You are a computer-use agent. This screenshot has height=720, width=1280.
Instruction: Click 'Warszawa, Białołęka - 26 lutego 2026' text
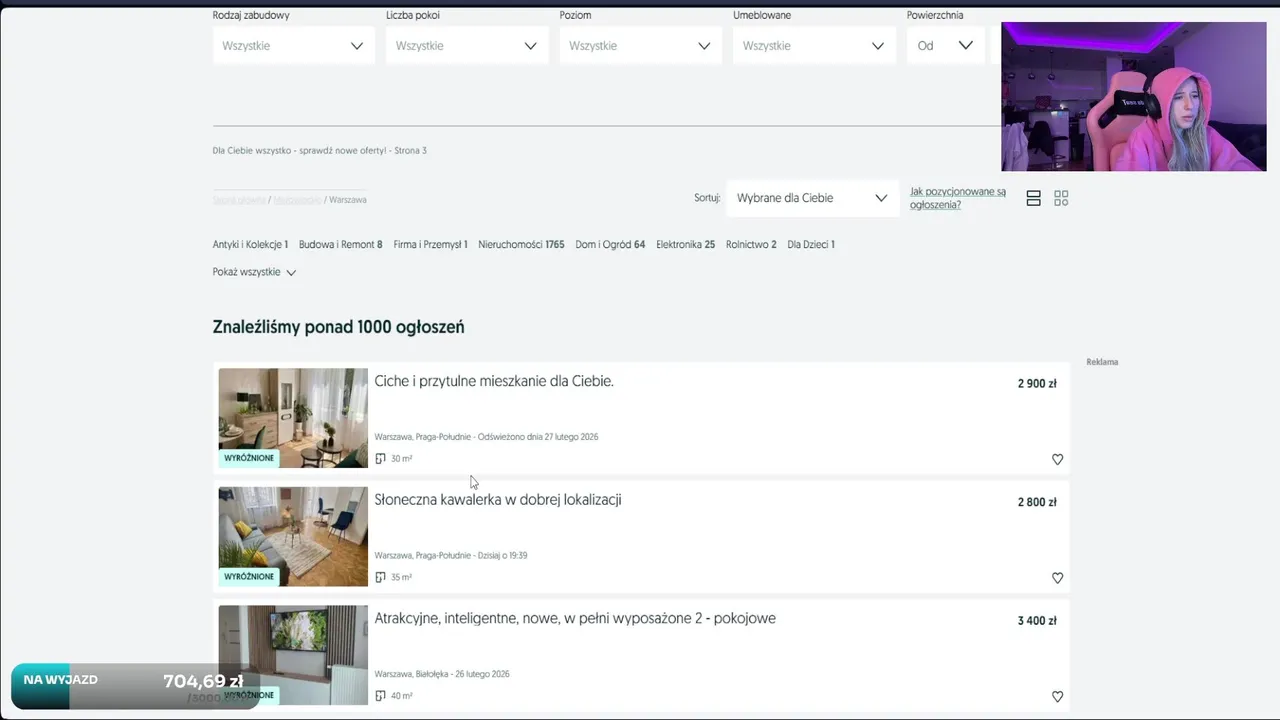(x=442, y=674)
